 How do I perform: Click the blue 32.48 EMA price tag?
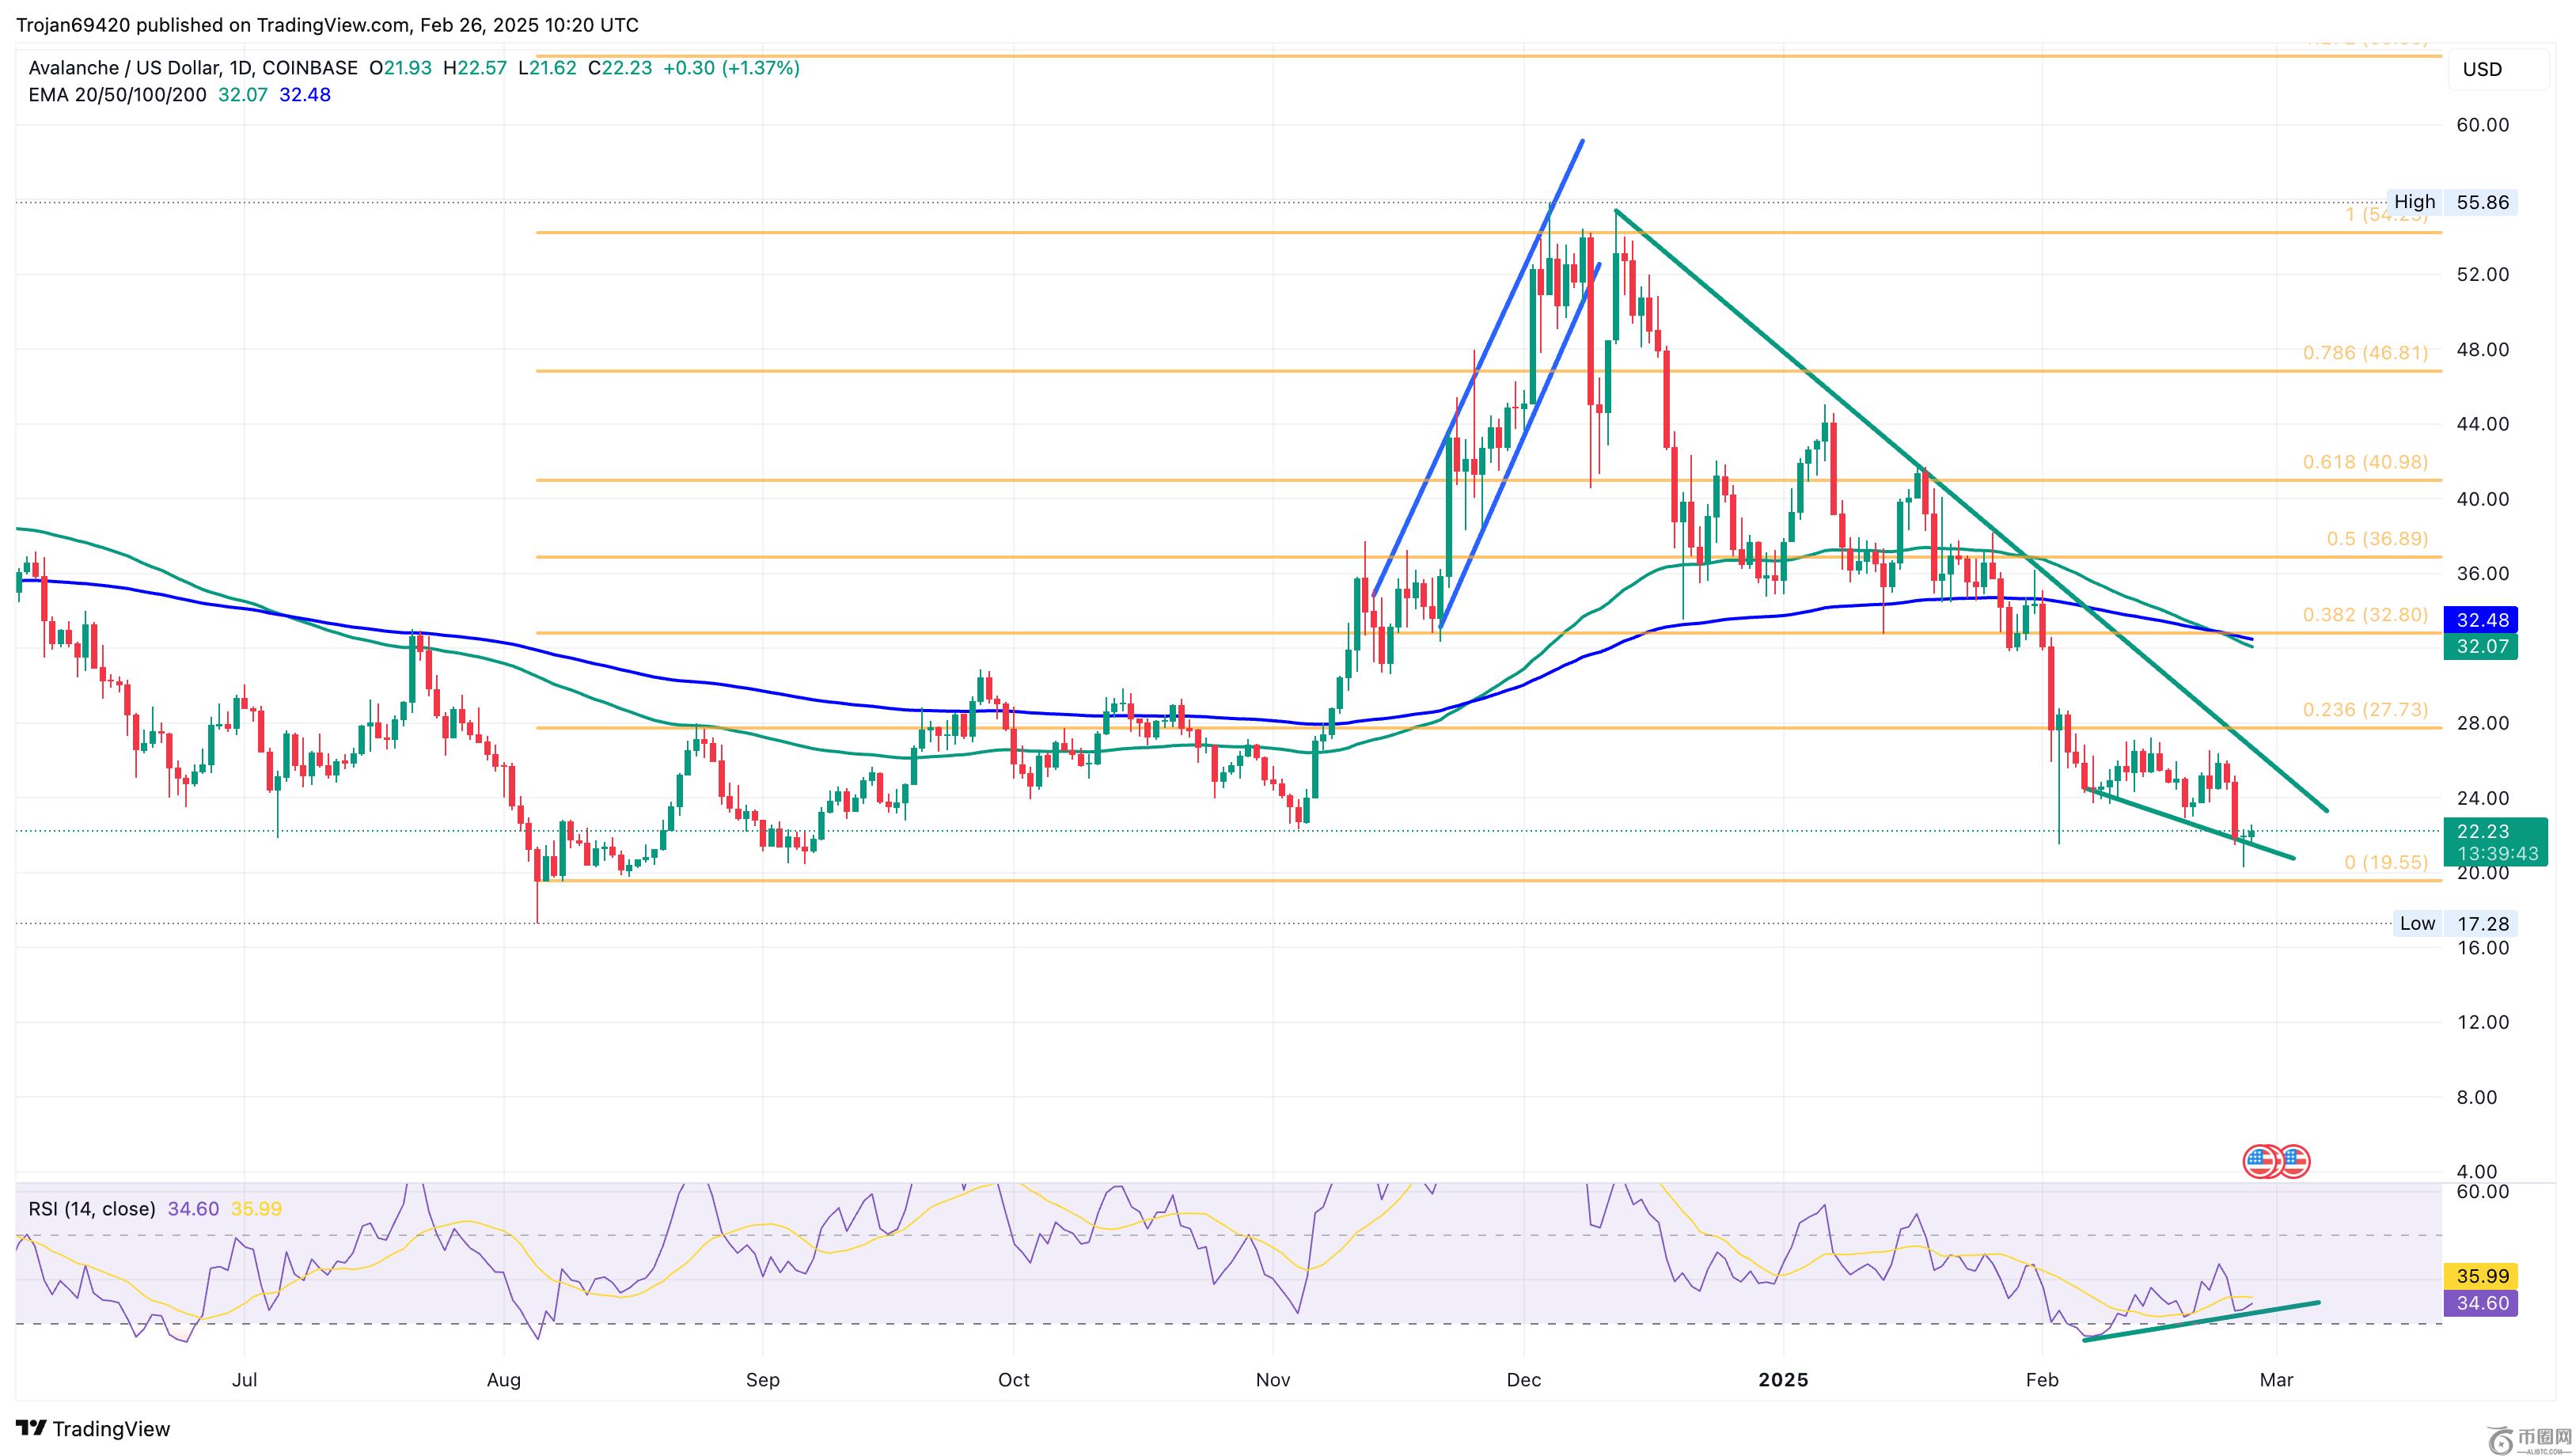2482,620
